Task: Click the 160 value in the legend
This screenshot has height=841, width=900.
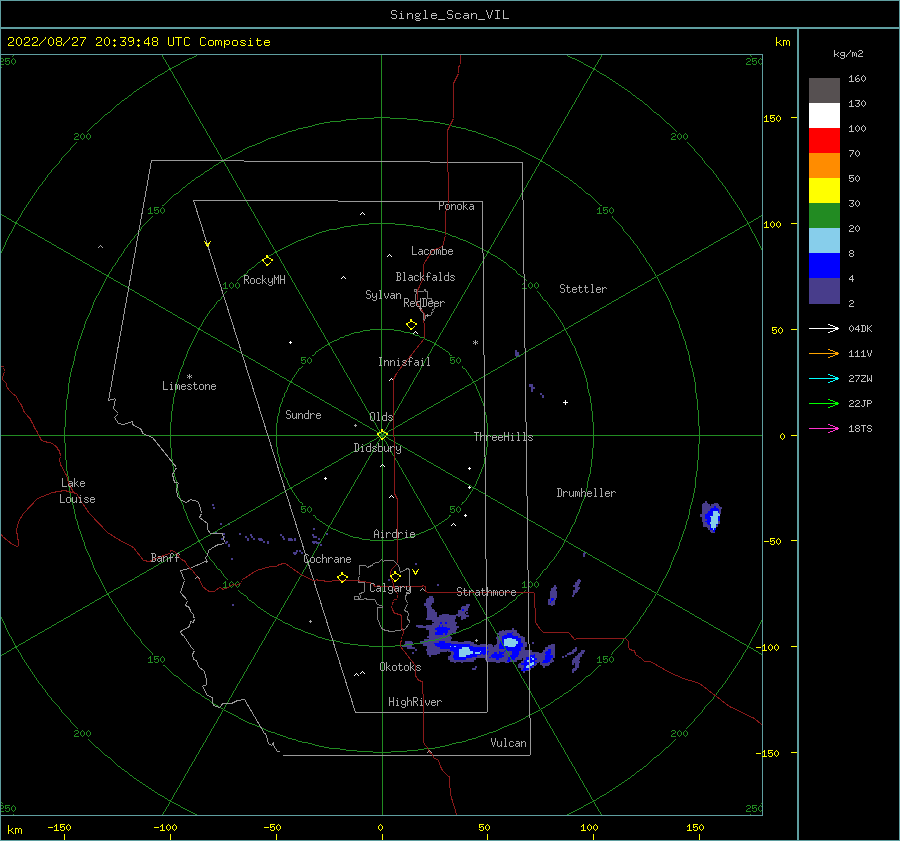Action: 857,79
